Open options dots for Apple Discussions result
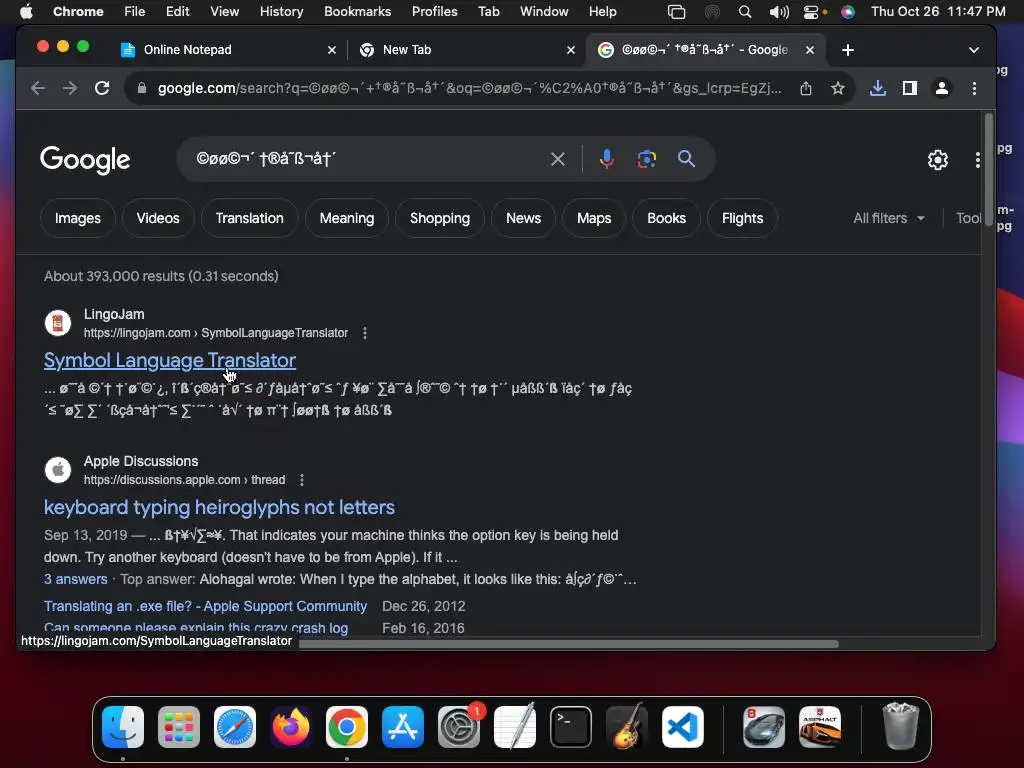 pyautogui.click(x=302, y=480)
